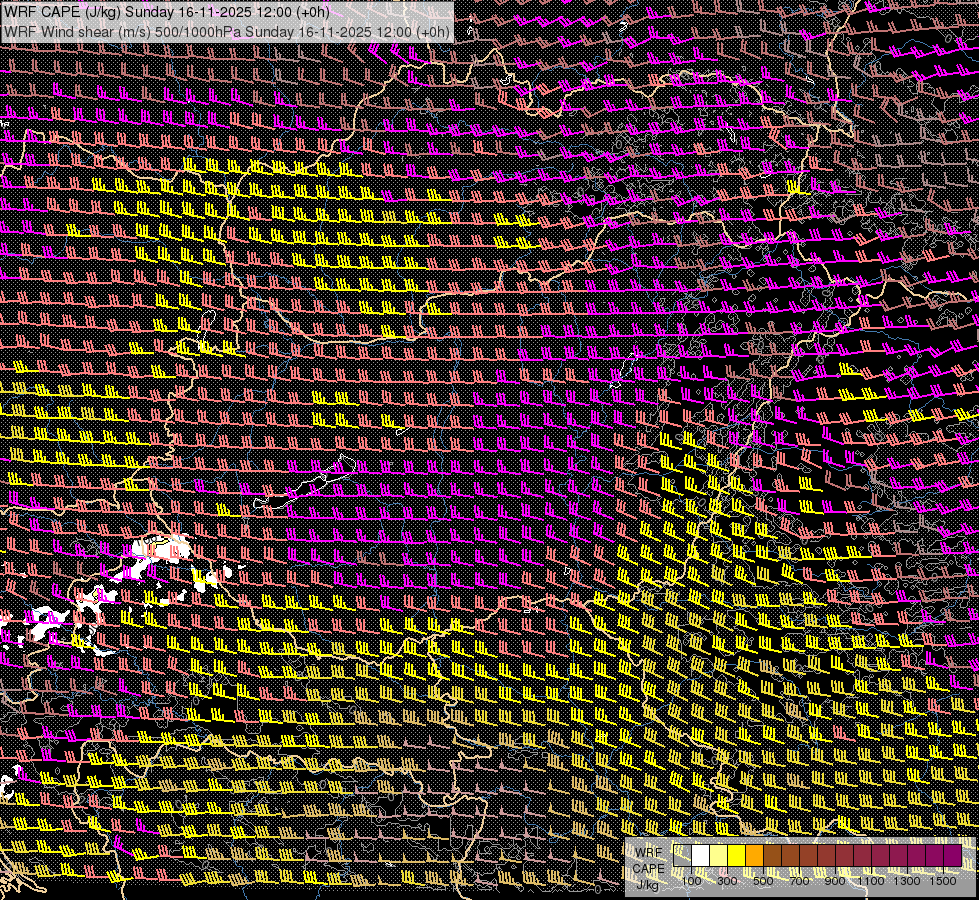Click the '1100' label on the CAPE legend
Image resolution: width=979 pixels, height=900 pixels.
(x=871, y=881)
